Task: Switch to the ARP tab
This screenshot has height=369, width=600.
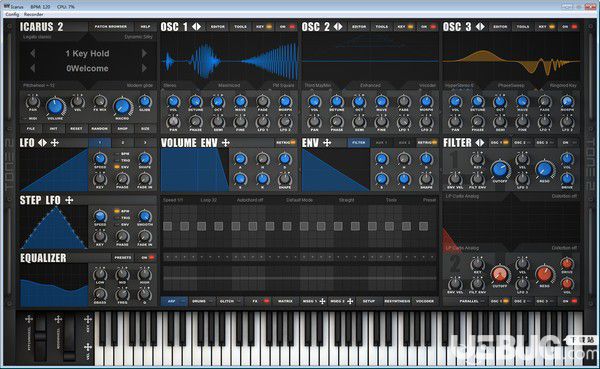Action: point(174,302)
